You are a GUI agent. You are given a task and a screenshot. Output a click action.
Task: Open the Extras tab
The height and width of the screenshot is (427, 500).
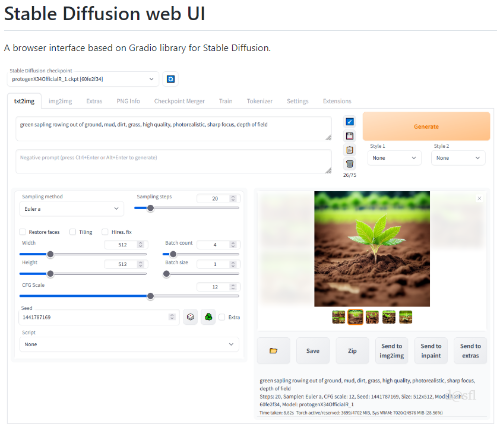(x=94, y=101)
